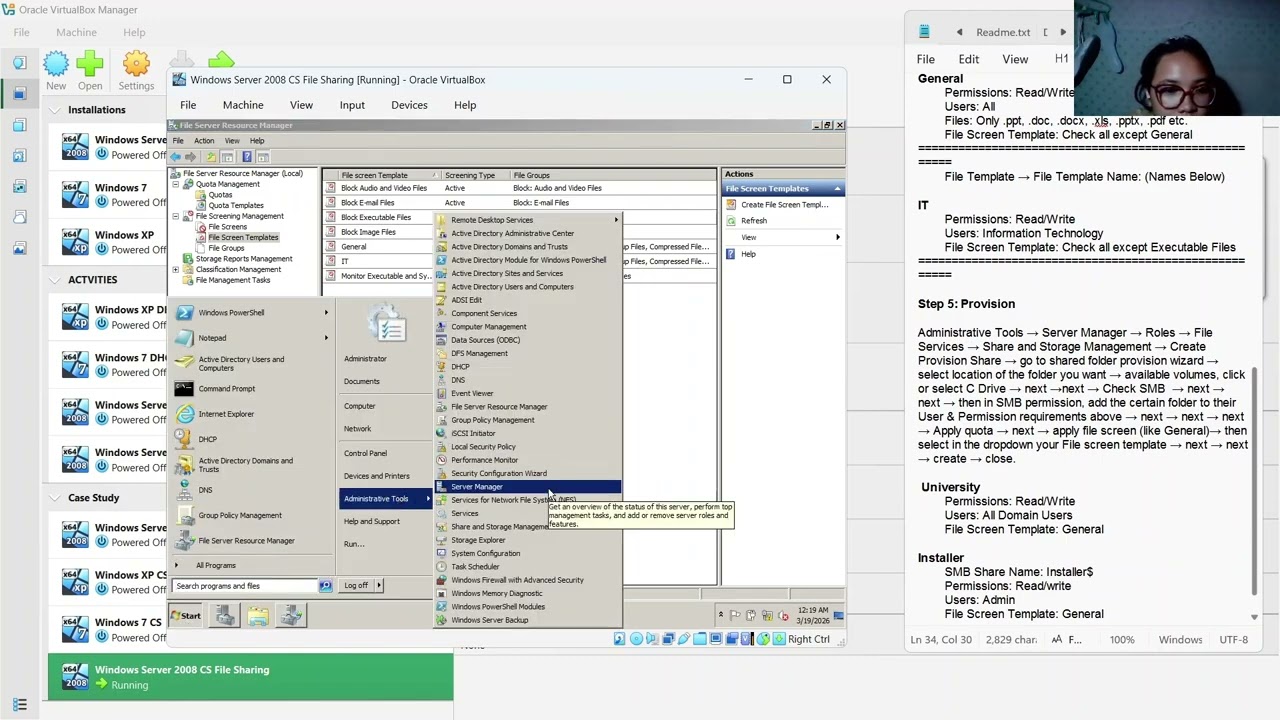Click the Start menu search magnifier button
Image resolution: width=1280 pixels, height=720 pixels.
[325, 586]
